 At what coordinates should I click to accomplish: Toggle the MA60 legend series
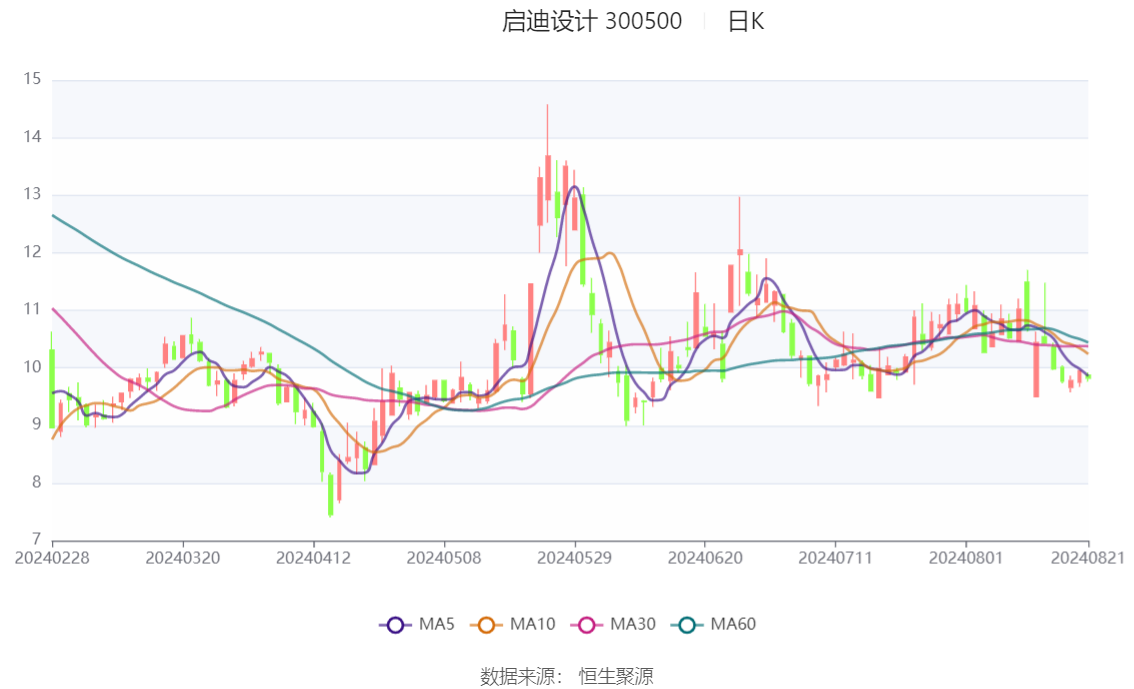(714, 625)
